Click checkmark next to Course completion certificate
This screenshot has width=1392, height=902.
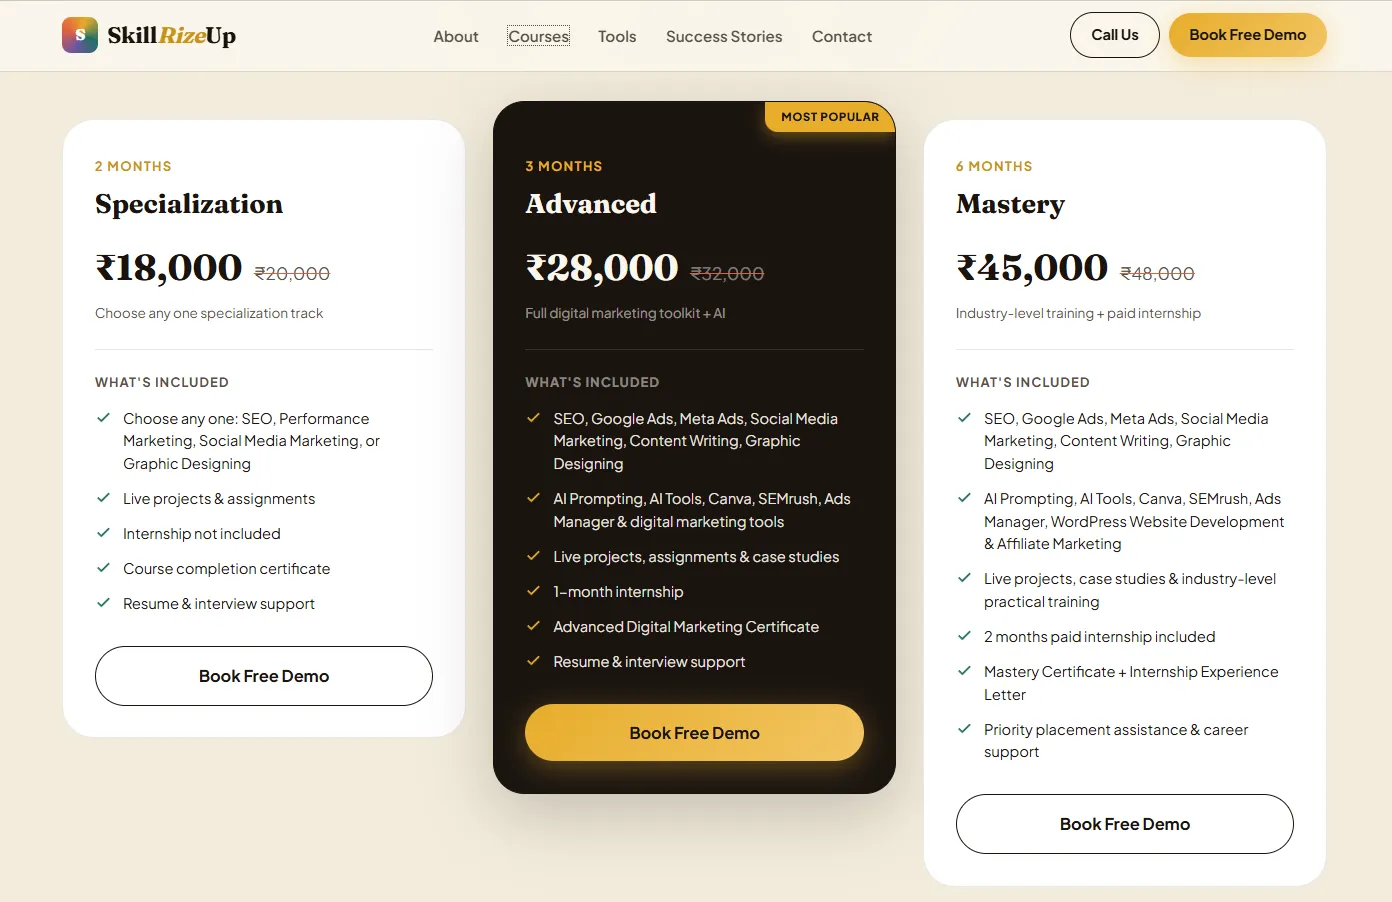point(103,568)
